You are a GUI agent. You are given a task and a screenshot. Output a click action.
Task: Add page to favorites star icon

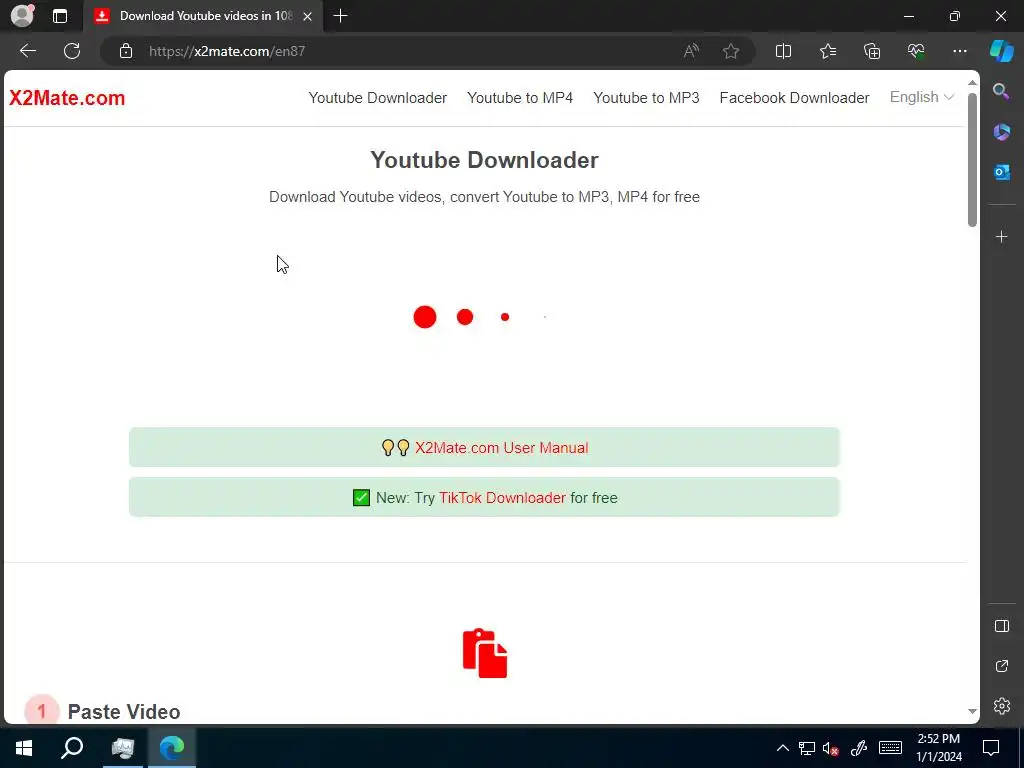coord(731,51)
